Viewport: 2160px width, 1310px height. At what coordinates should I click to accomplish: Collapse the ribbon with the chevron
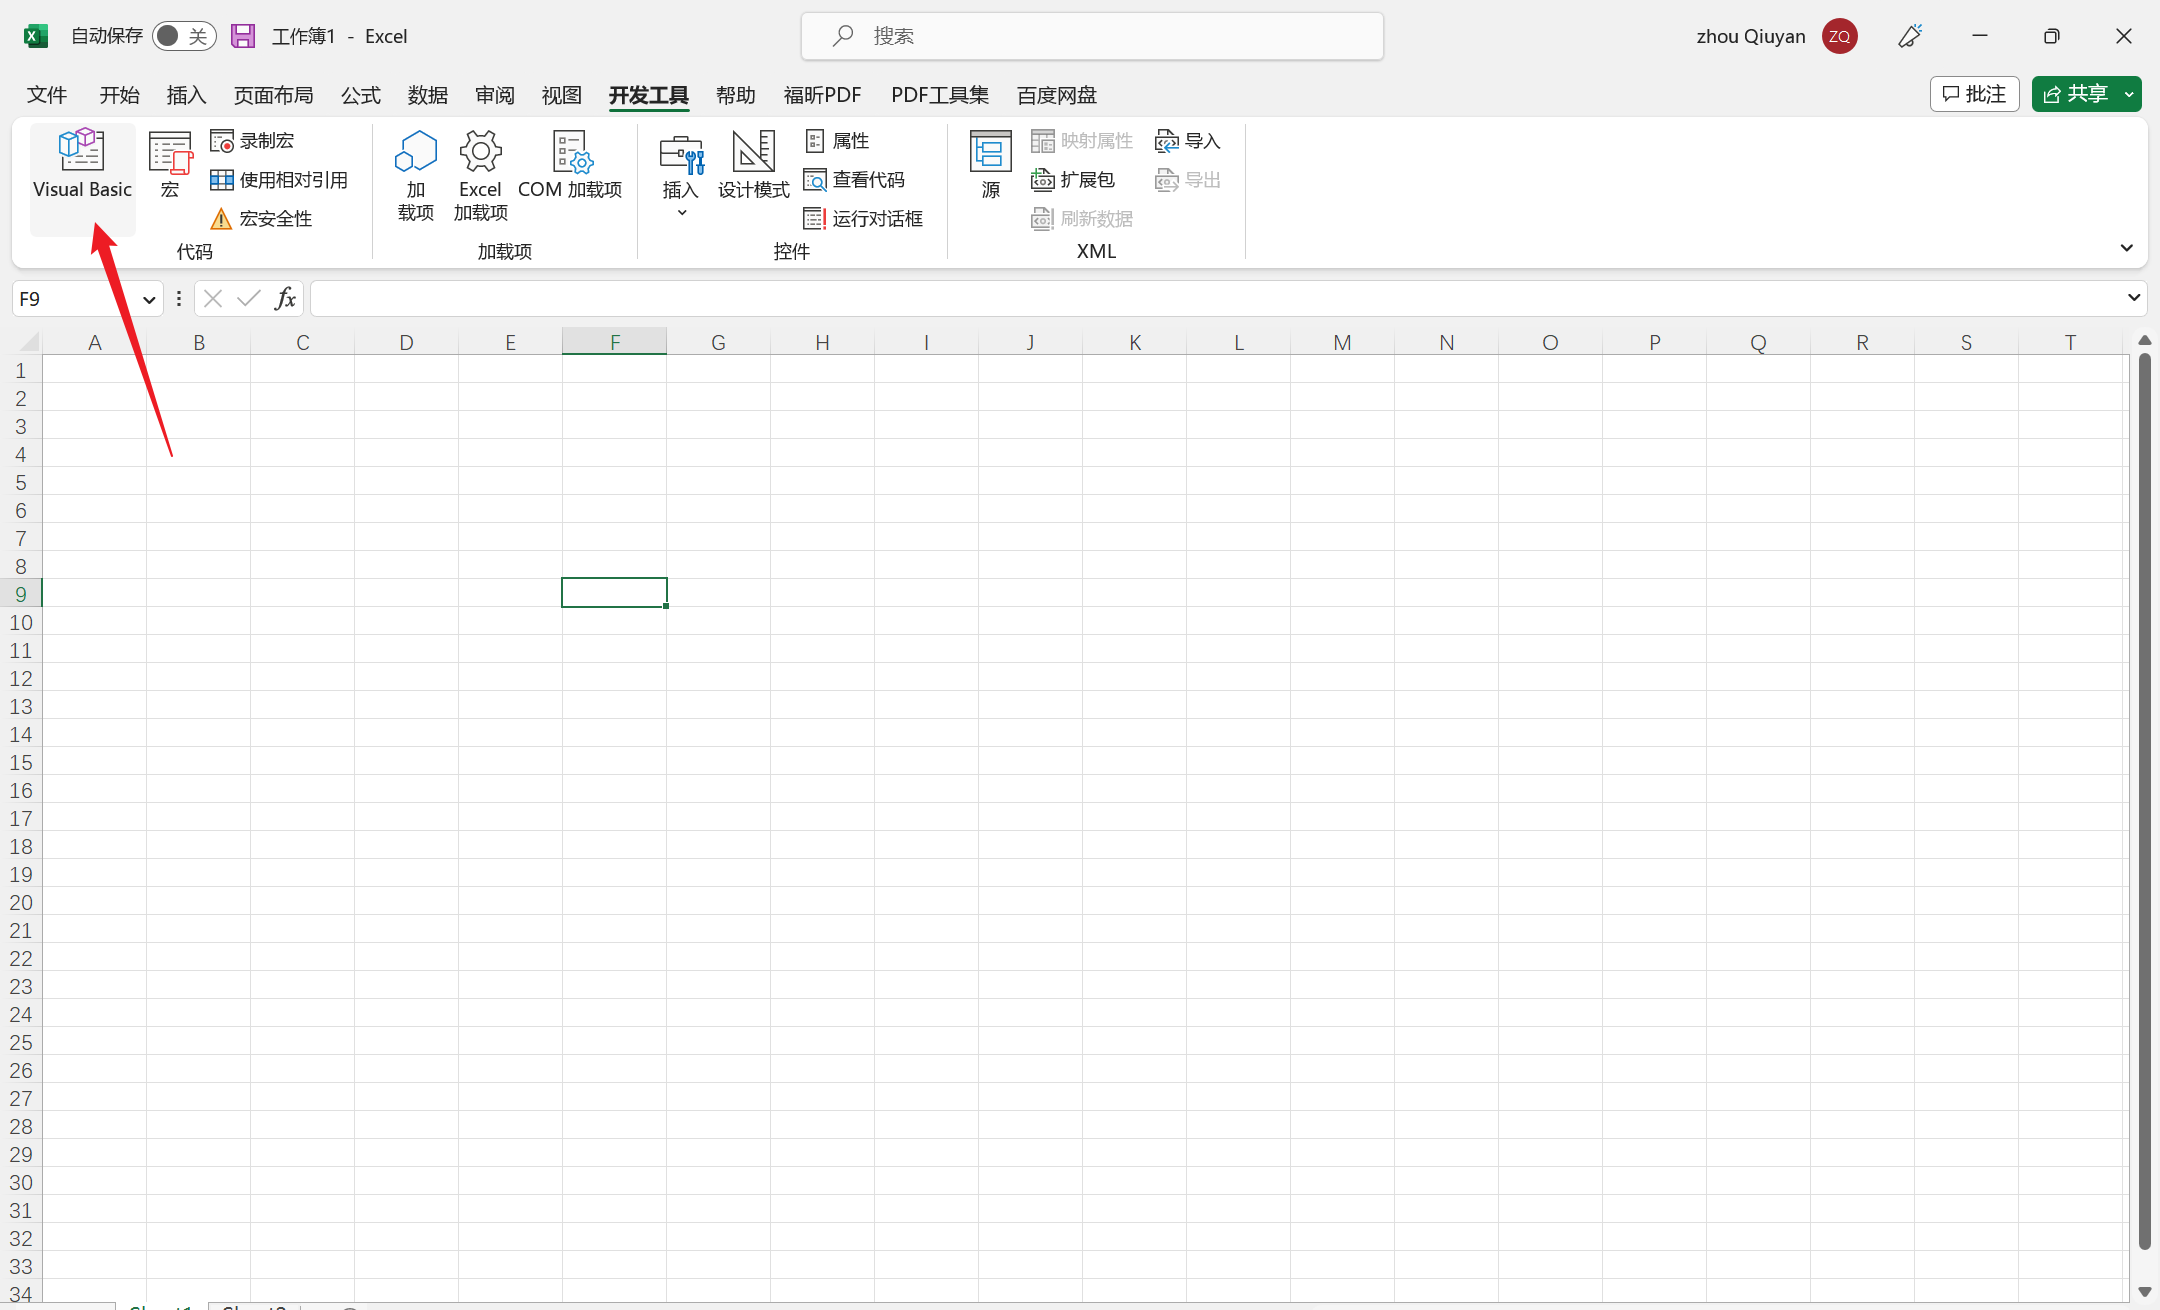pos(2126,248)
